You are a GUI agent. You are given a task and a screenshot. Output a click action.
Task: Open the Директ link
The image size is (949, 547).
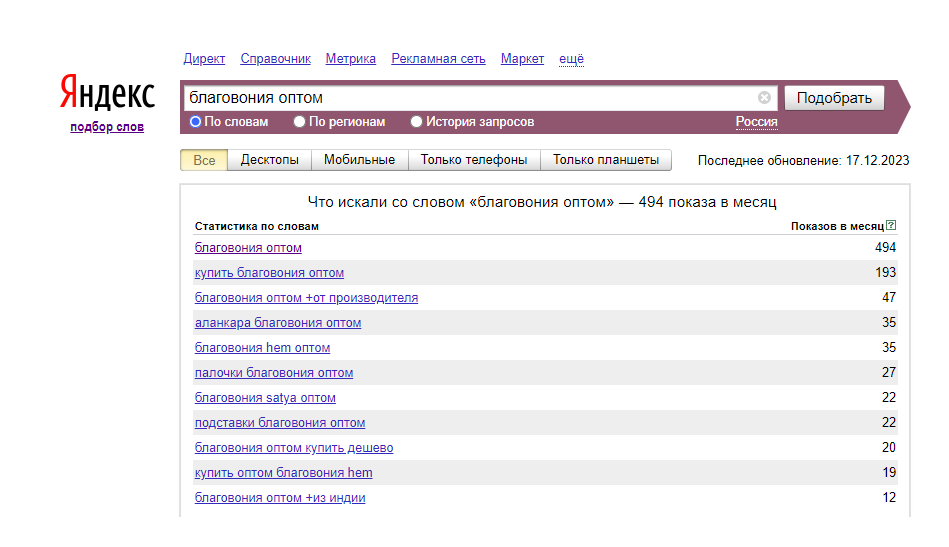click(x=204, y=59)
